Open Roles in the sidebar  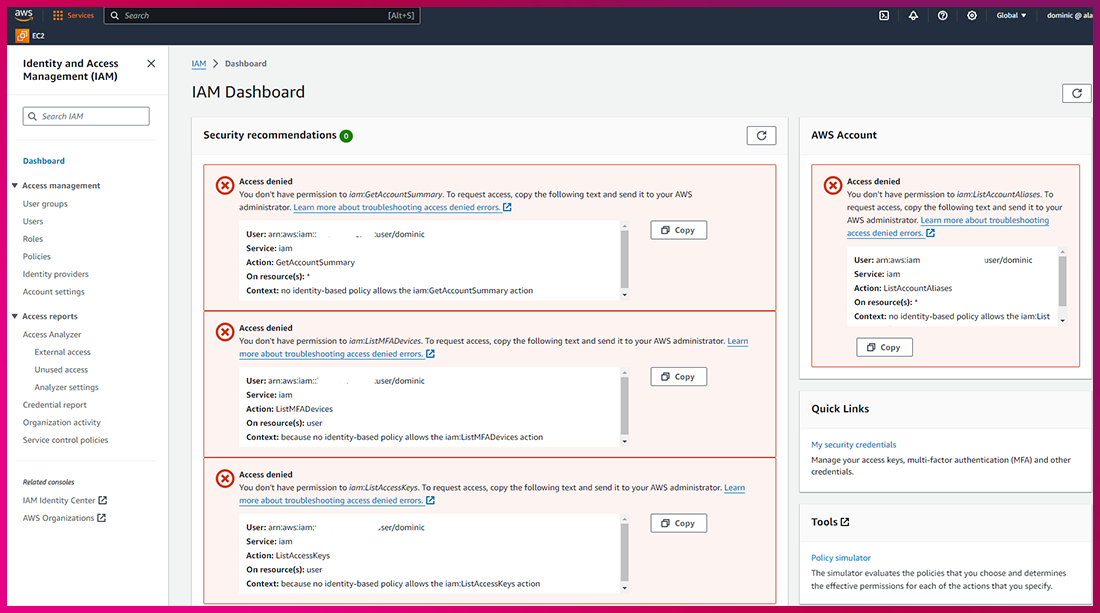33,239
